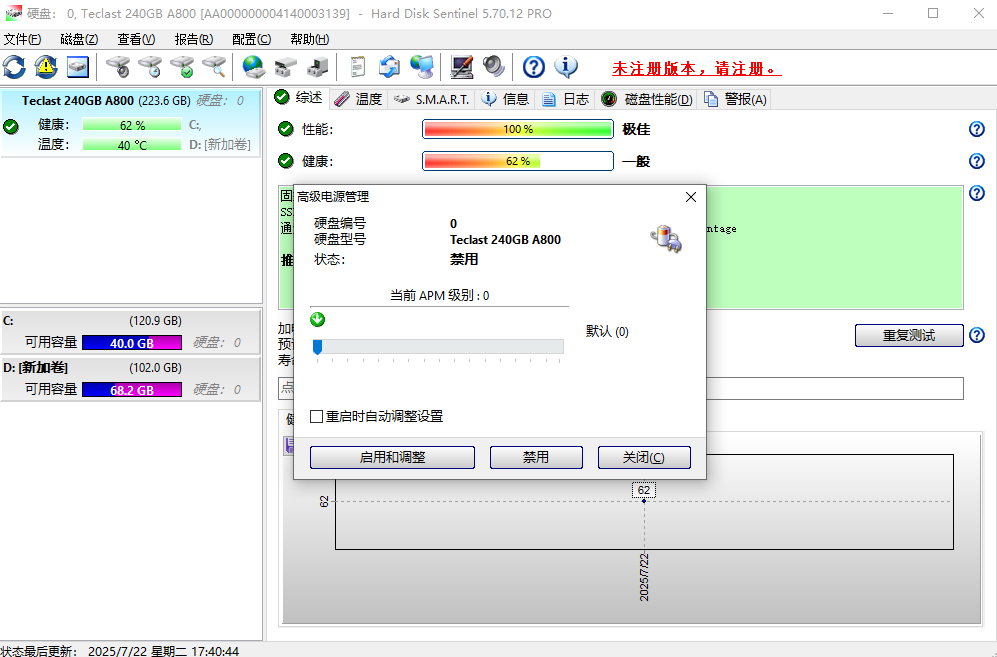Open the 帮助(H) menu
Viewport: 997px width, 657px height.
[x=310, y=39]
